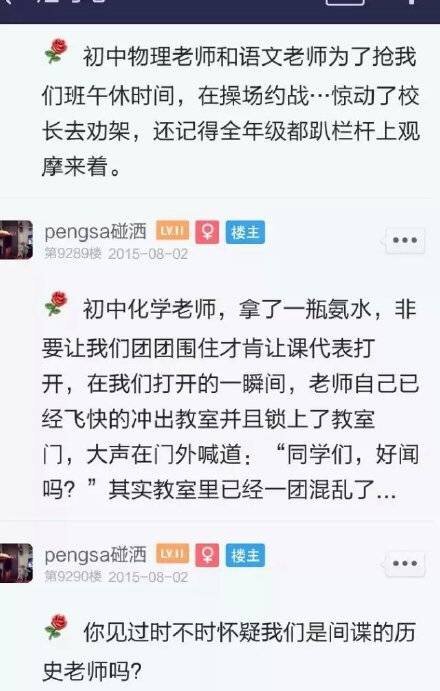The image size is (440, 691).
Task: Click the post text about 初中化学老师 and 氨水
Action: tap(230, 399)
